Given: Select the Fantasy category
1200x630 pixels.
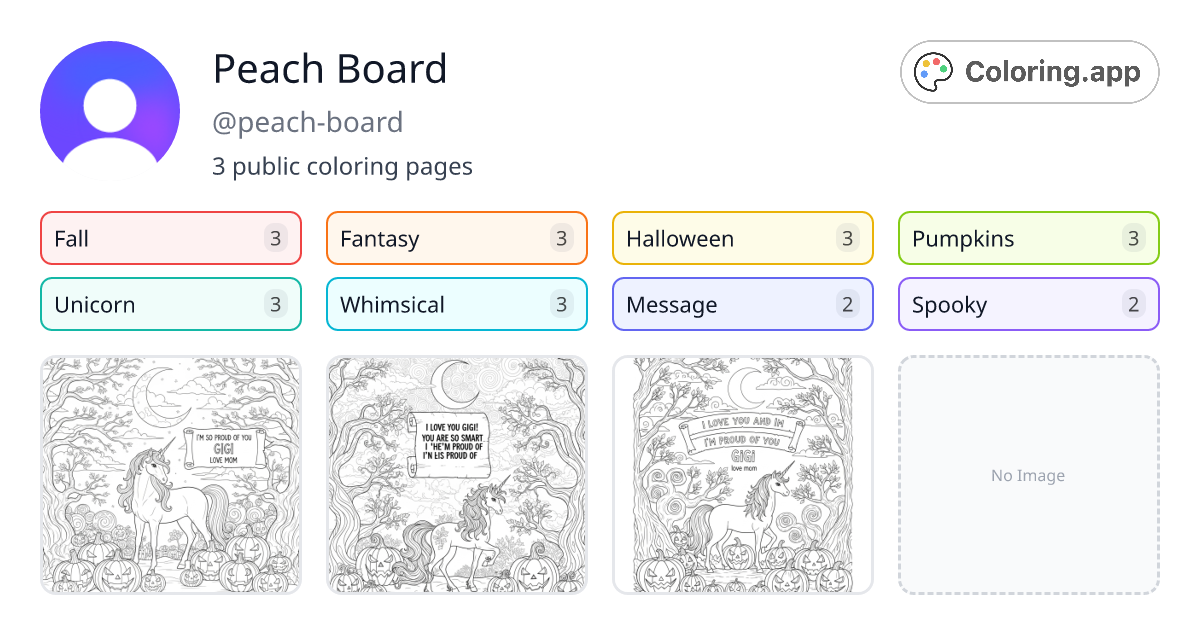Looking at the screenshot, I should pos(456,238).
